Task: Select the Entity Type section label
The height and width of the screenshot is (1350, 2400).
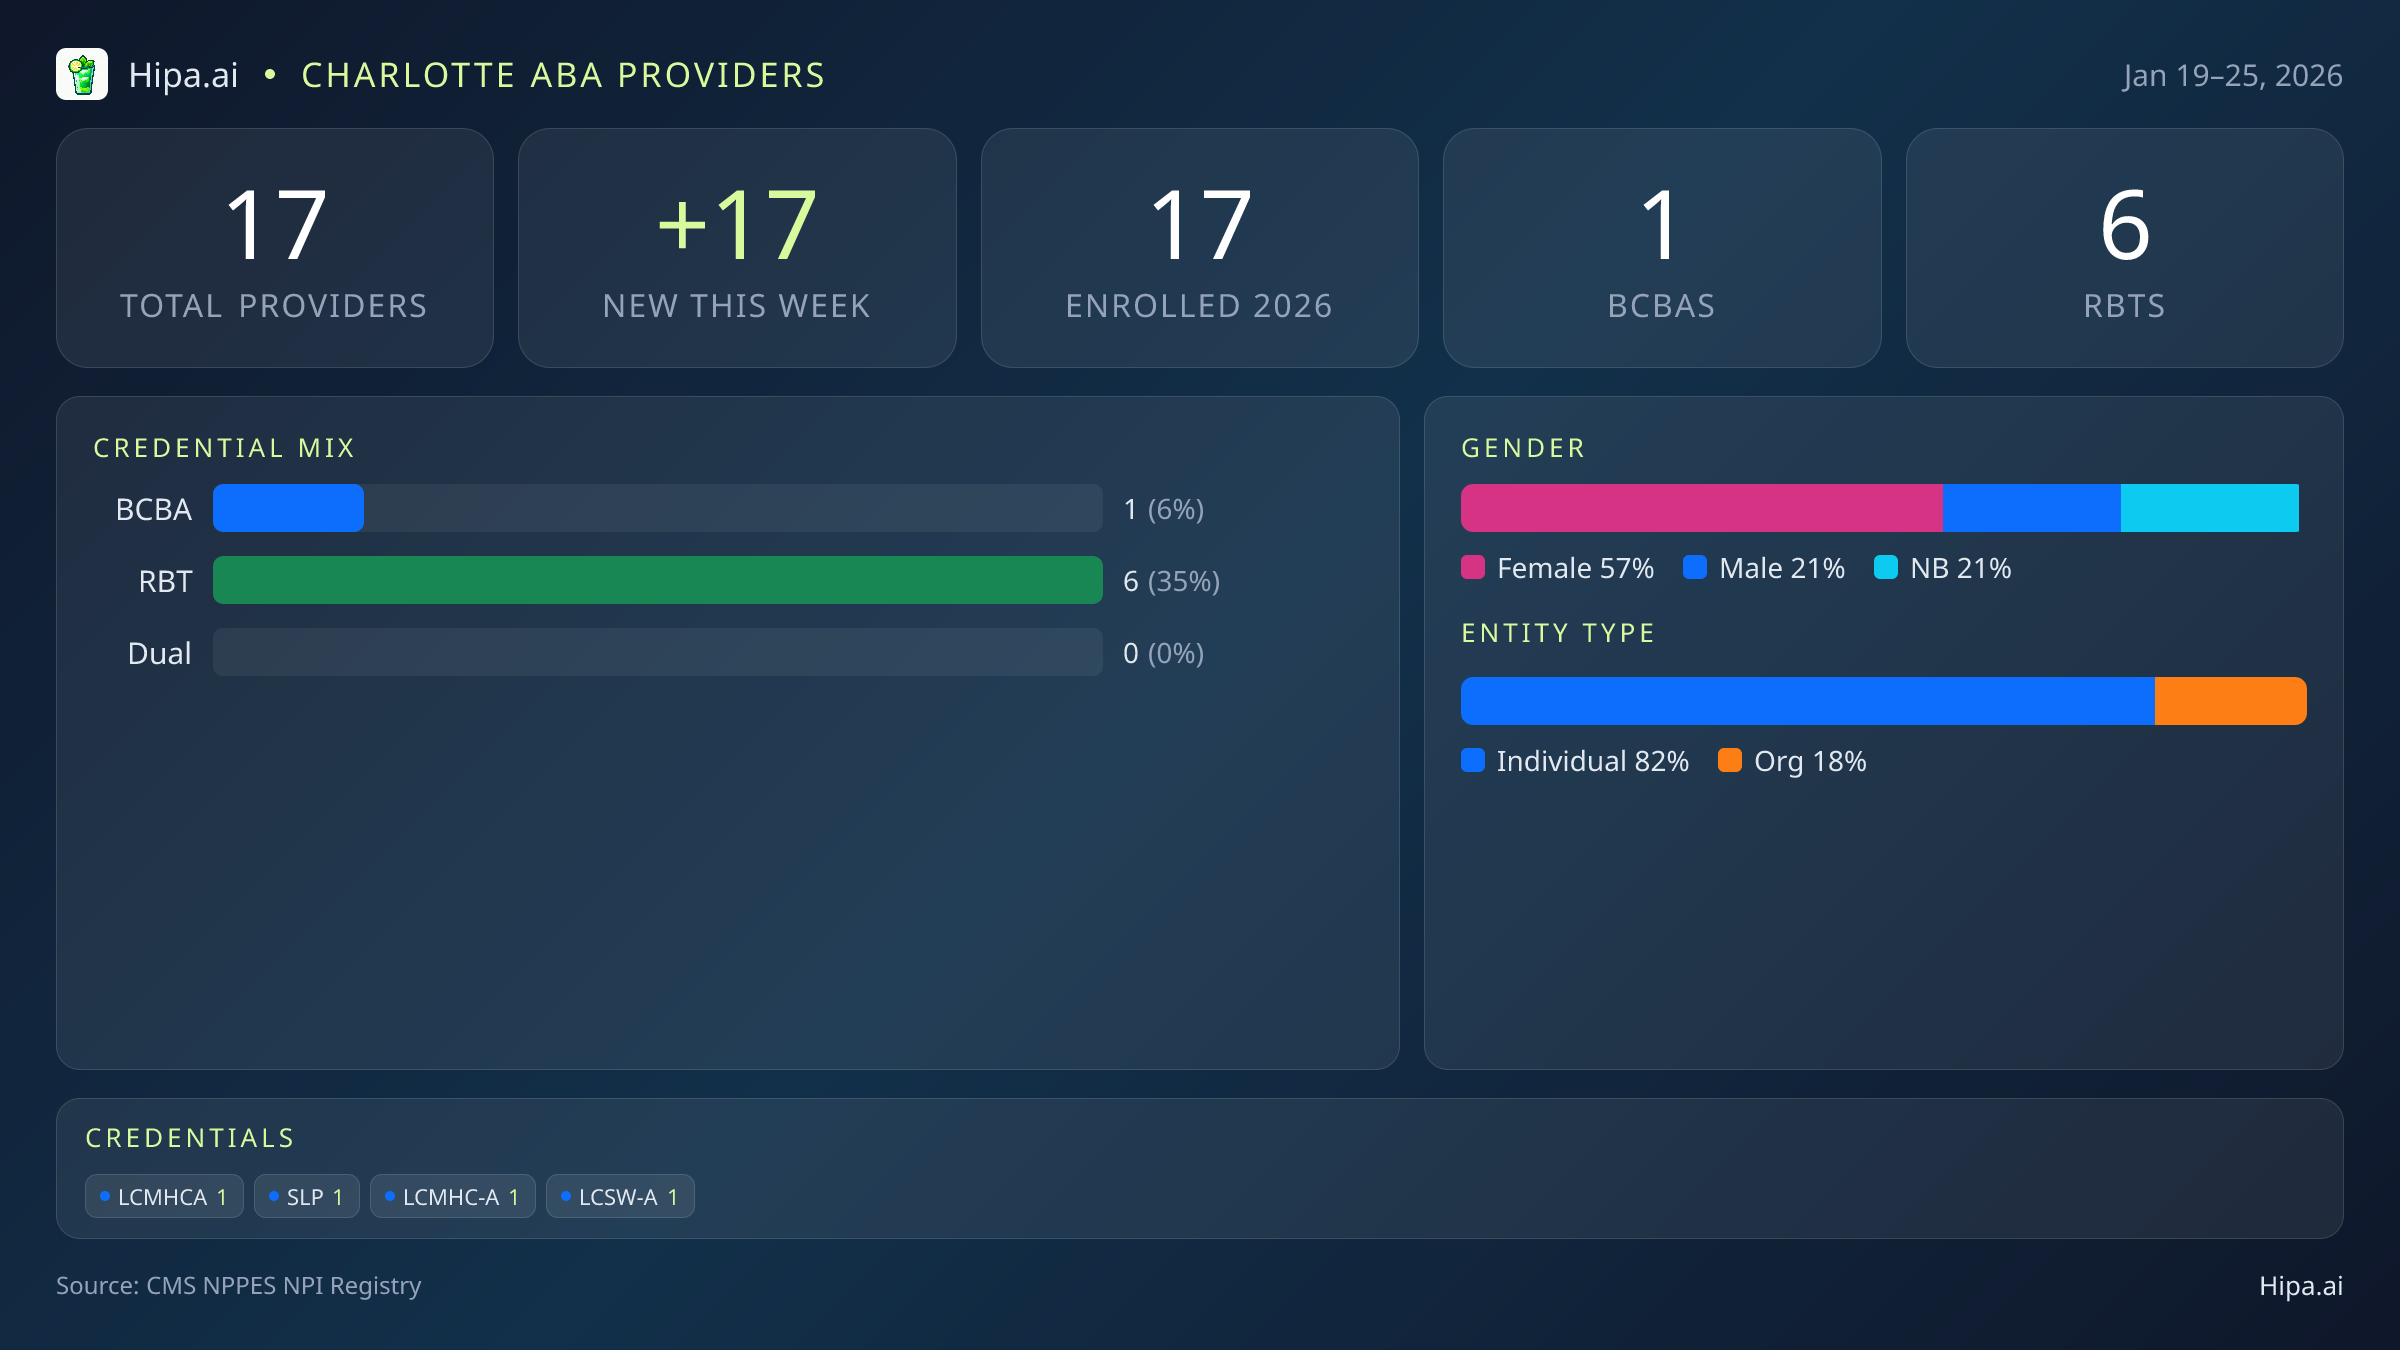Action: click(1558, 633)
